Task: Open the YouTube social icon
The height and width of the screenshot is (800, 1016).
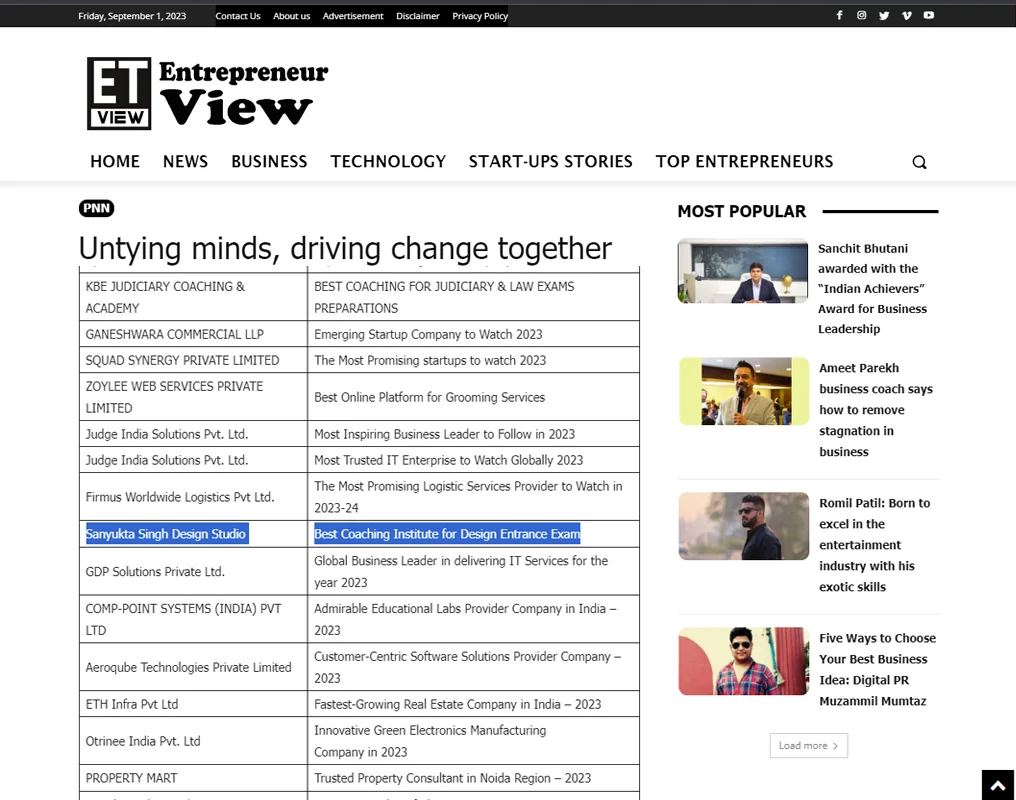Action: coord(929,15)
